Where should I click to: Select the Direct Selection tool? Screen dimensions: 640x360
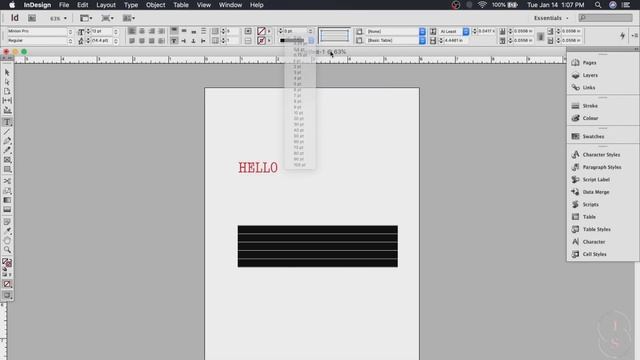click(7, 82)
